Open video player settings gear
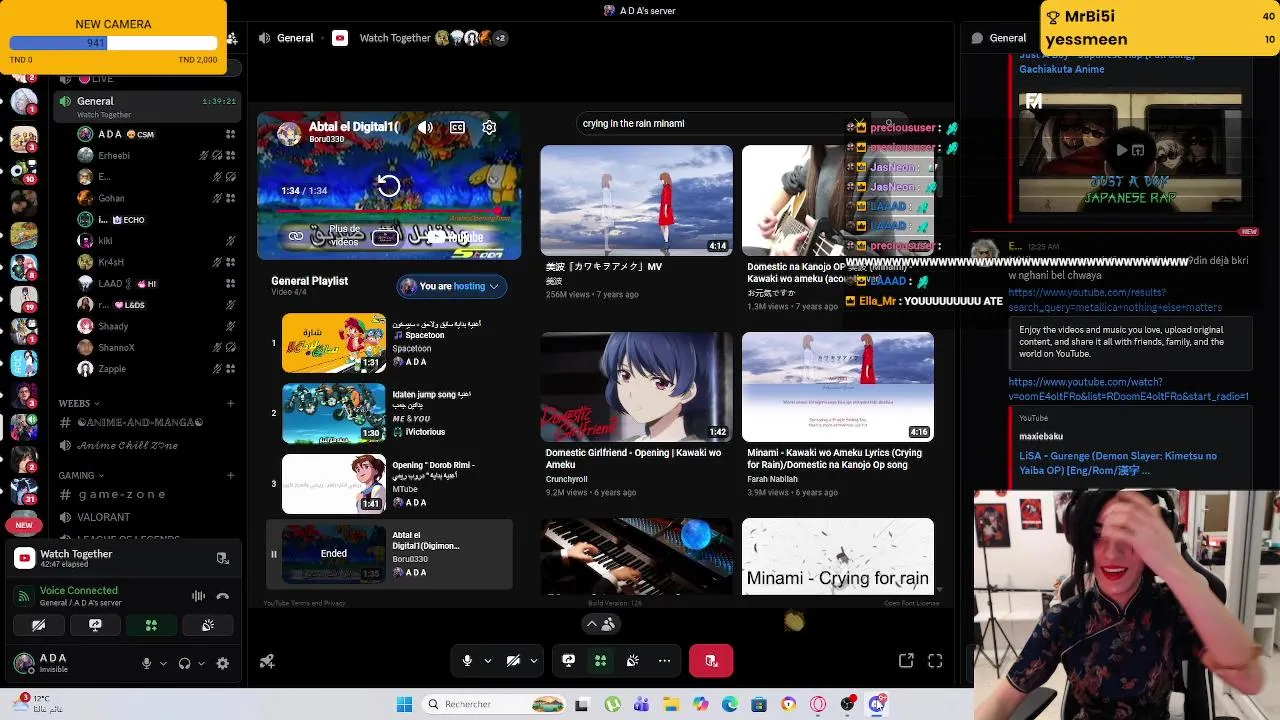 click(x=489, y=128)
